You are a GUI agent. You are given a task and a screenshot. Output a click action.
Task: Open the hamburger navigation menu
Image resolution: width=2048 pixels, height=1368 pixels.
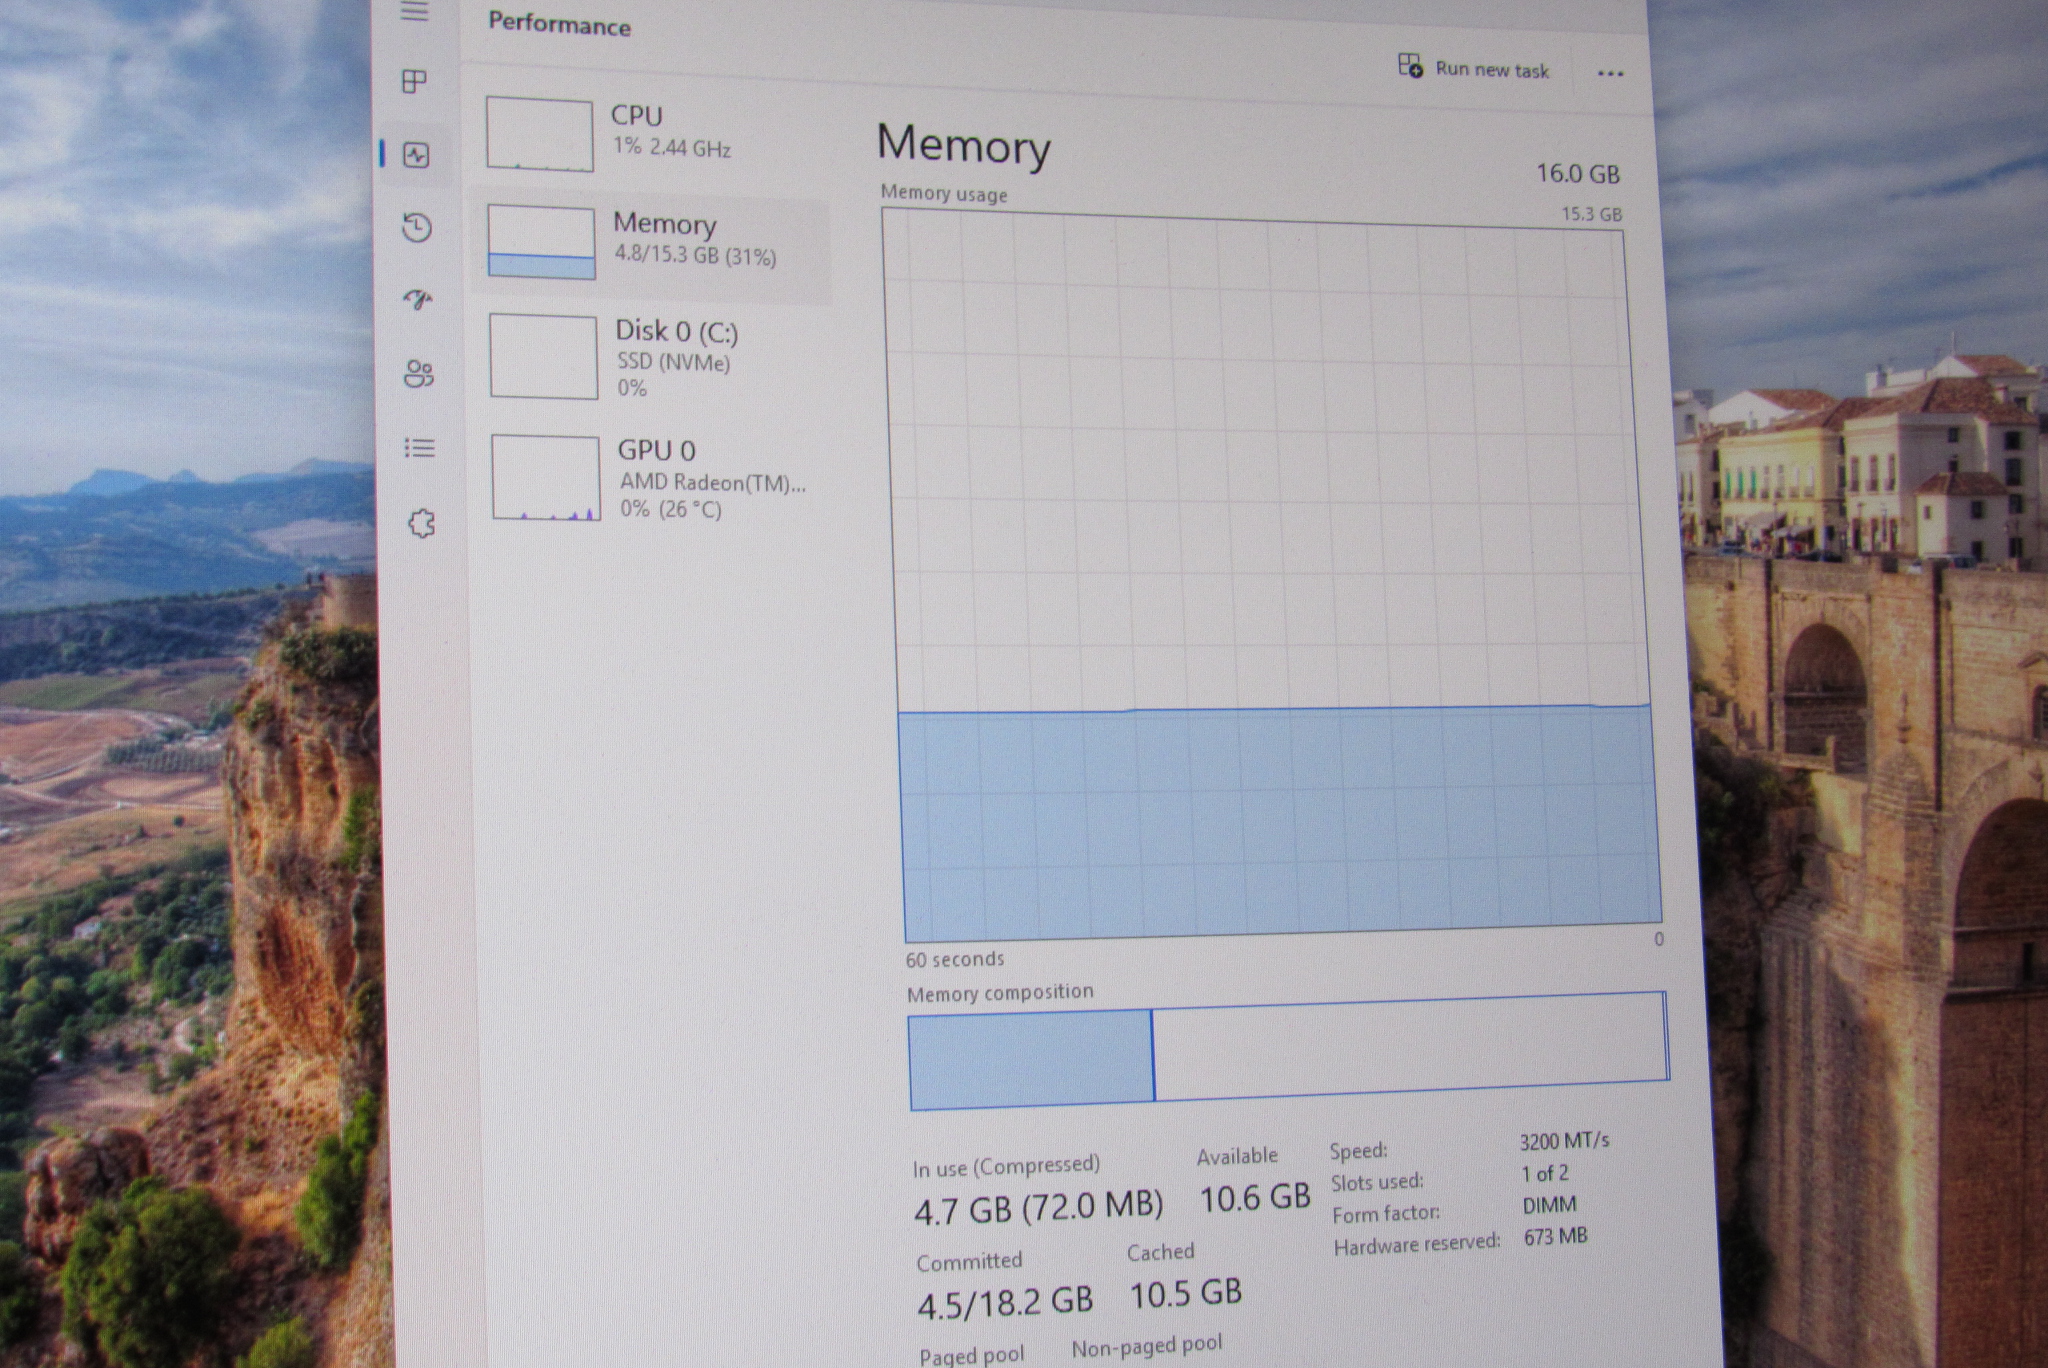coord(414,12)
